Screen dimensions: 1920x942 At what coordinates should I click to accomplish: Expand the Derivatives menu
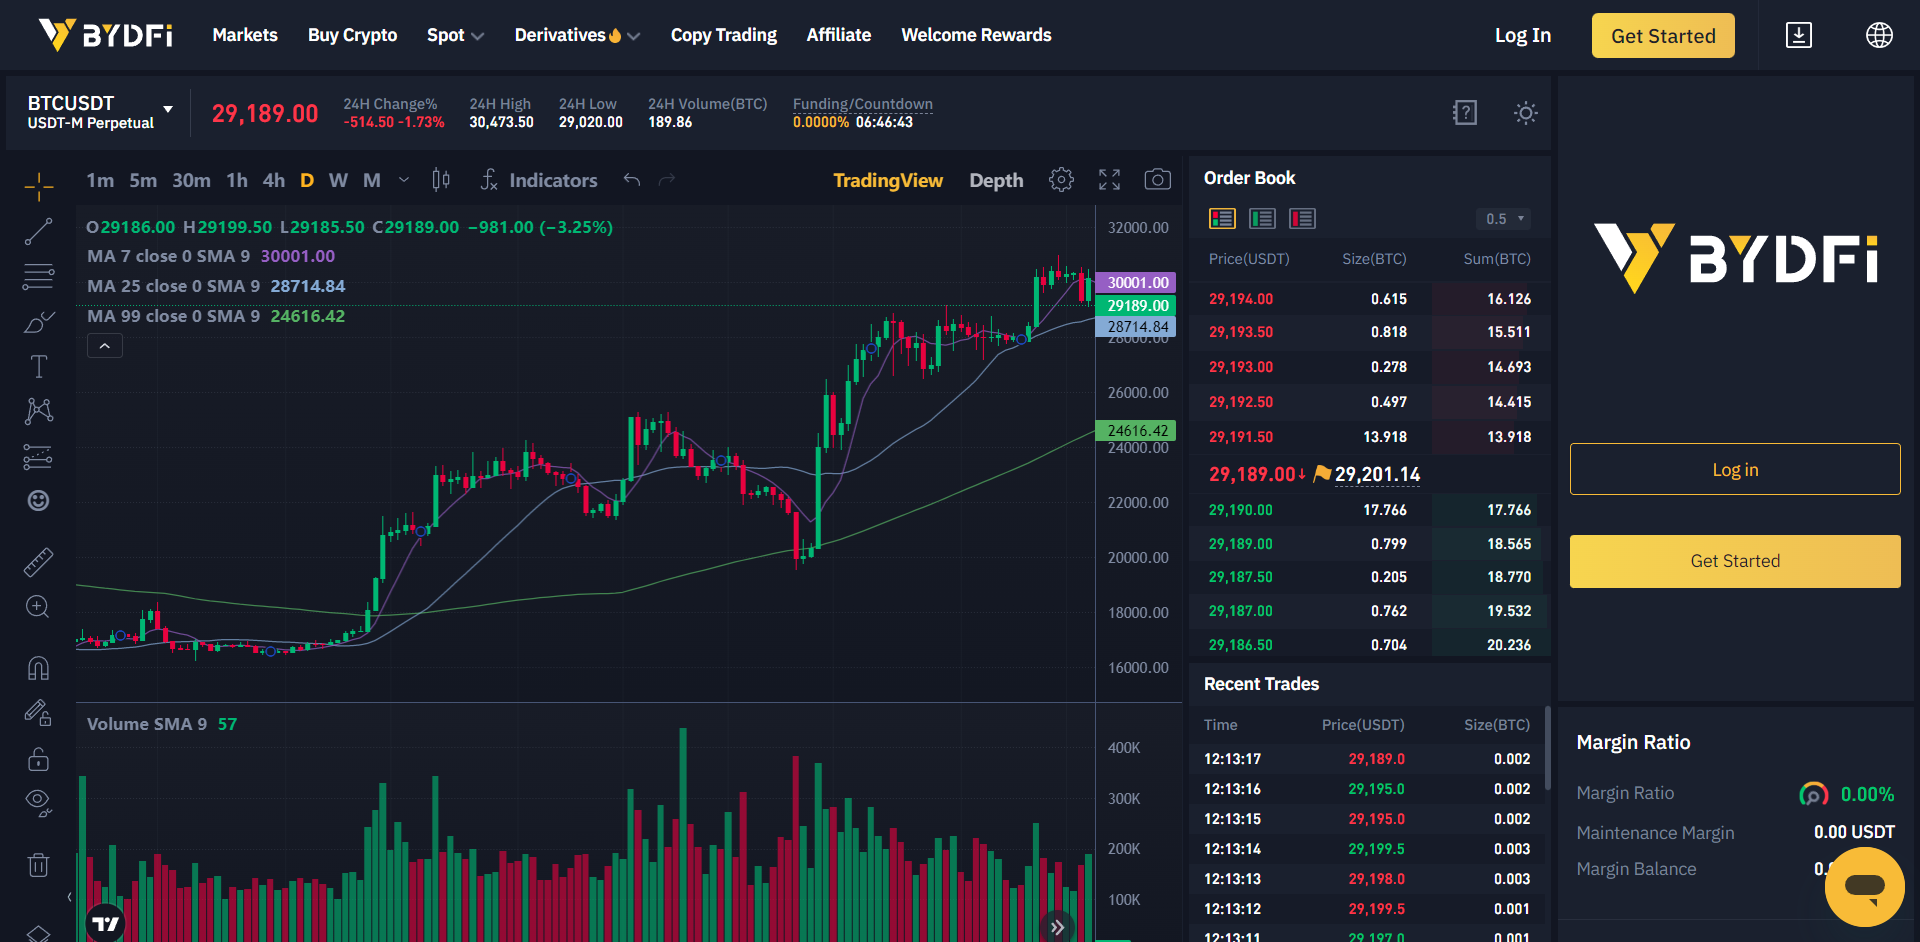(x=577, y=35)
